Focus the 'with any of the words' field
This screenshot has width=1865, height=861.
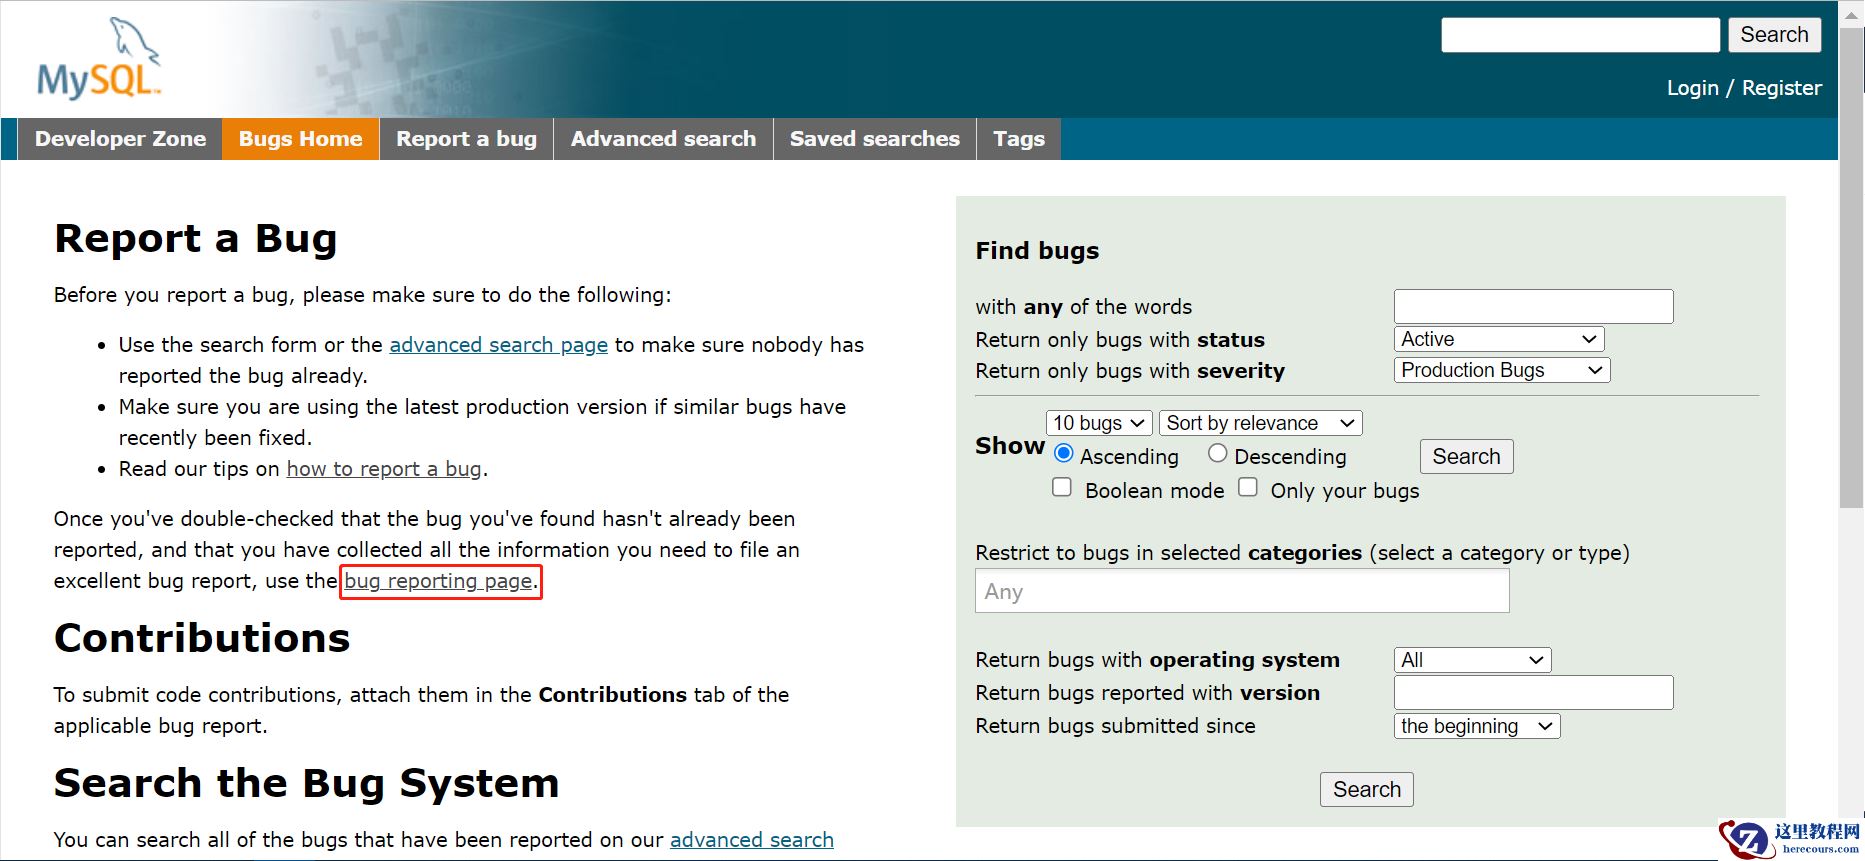pos(1533,307)
